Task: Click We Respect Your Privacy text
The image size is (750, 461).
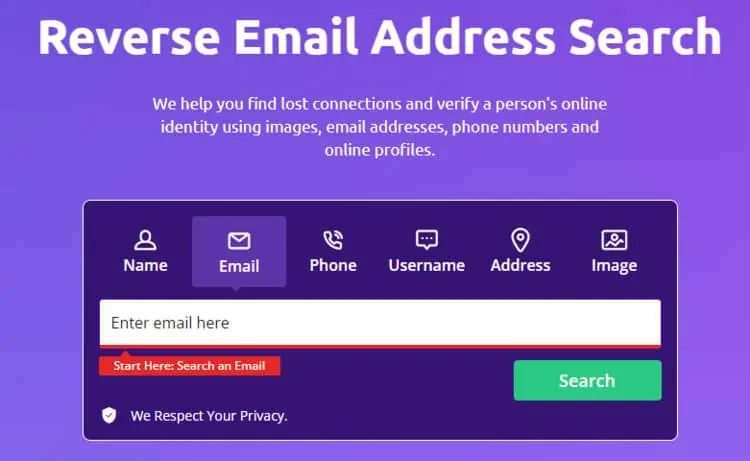Action: 209,416
